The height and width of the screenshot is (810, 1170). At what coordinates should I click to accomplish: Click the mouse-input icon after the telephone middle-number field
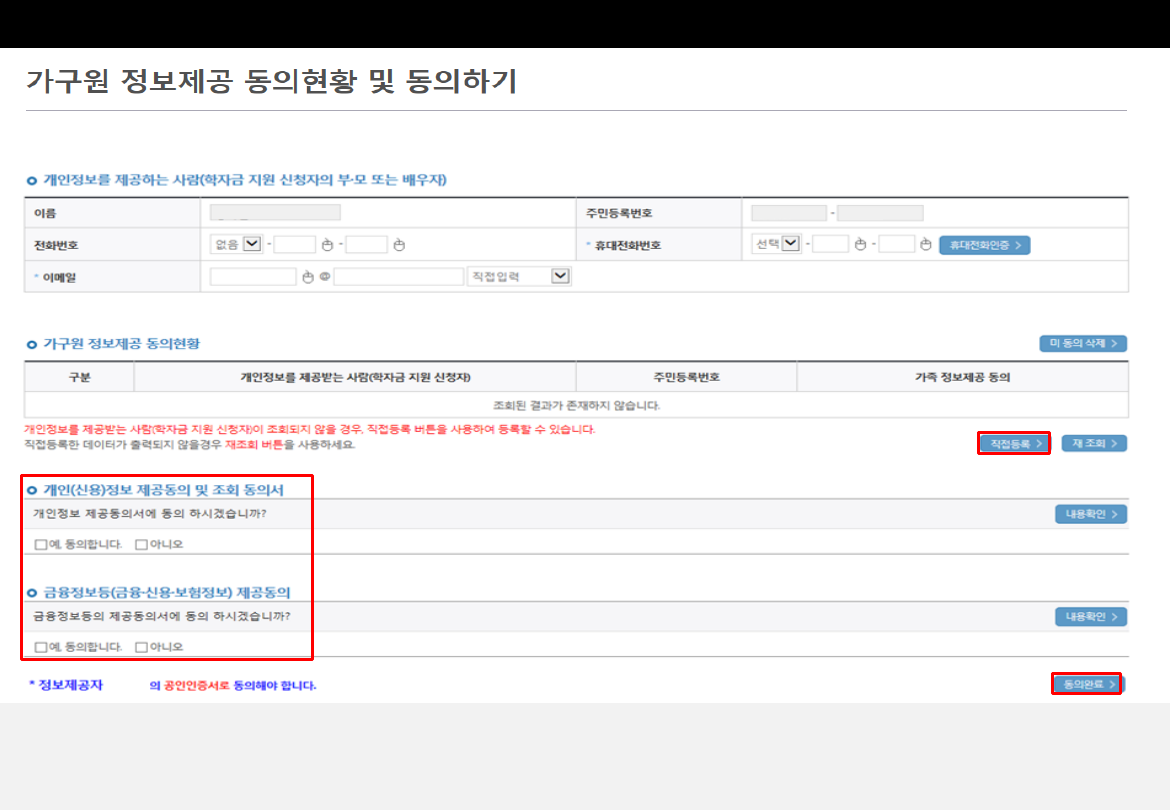coord(327,245)
